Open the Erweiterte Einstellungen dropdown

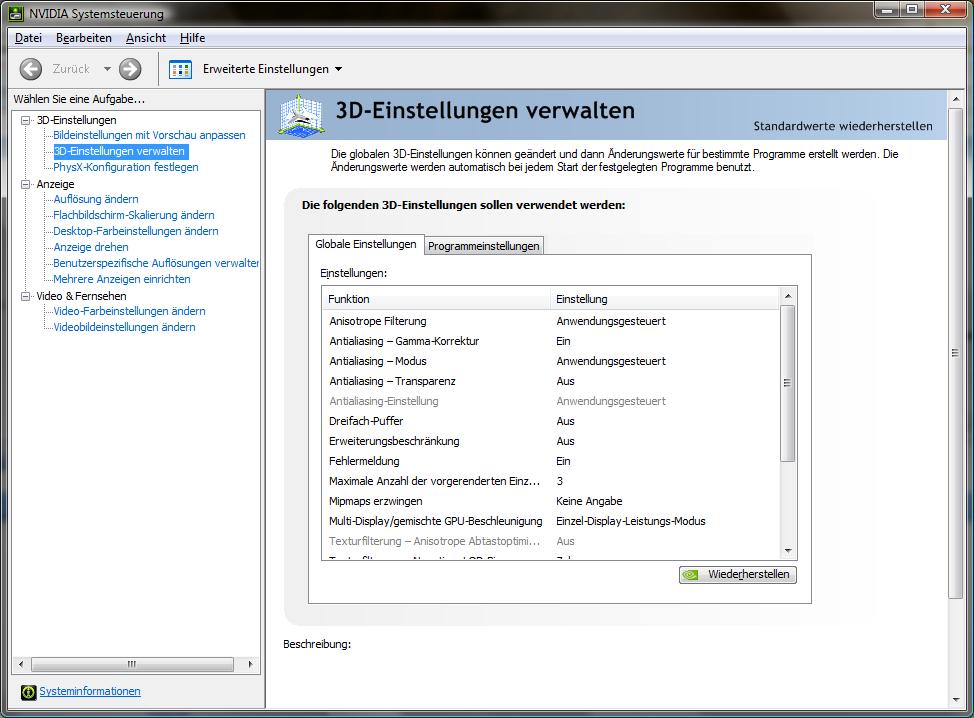coord(338,69)
